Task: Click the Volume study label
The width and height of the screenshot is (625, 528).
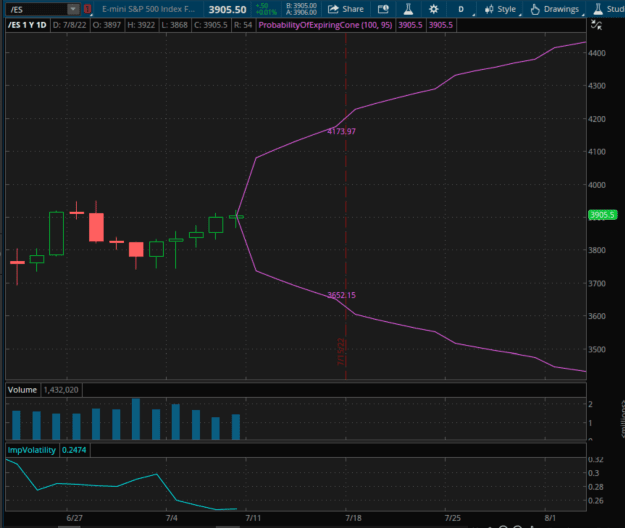Action: tap(22, 390)
